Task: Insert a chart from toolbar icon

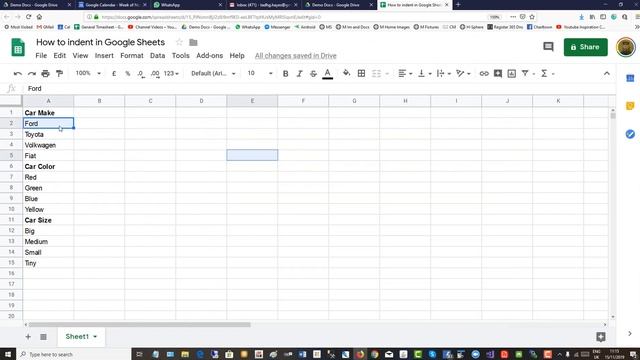Action: pos(511,73)
